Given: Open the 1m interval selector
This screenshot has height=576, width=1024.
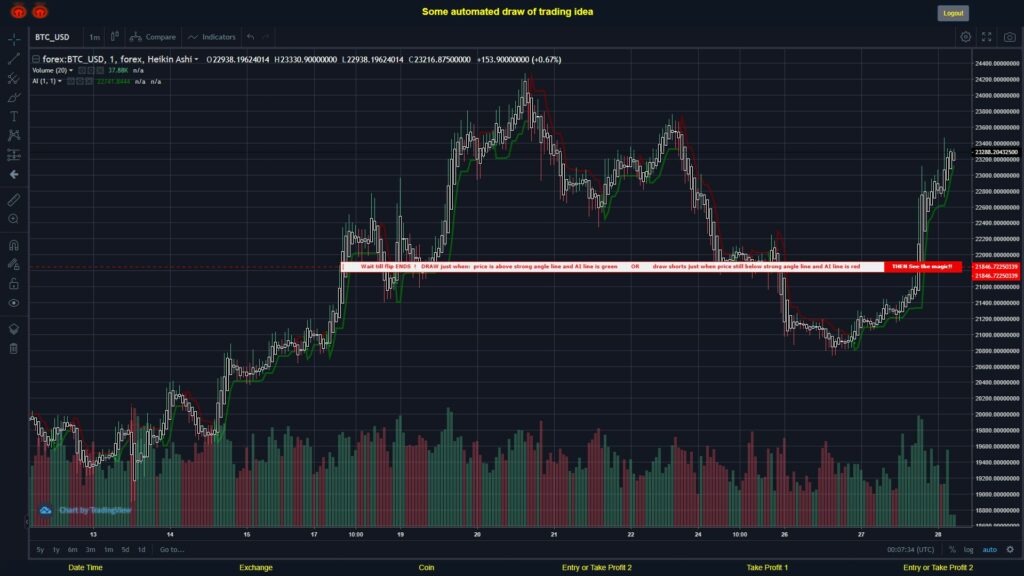Looking at the screenshot, I should pyautogui.click(x=95, y=37).
